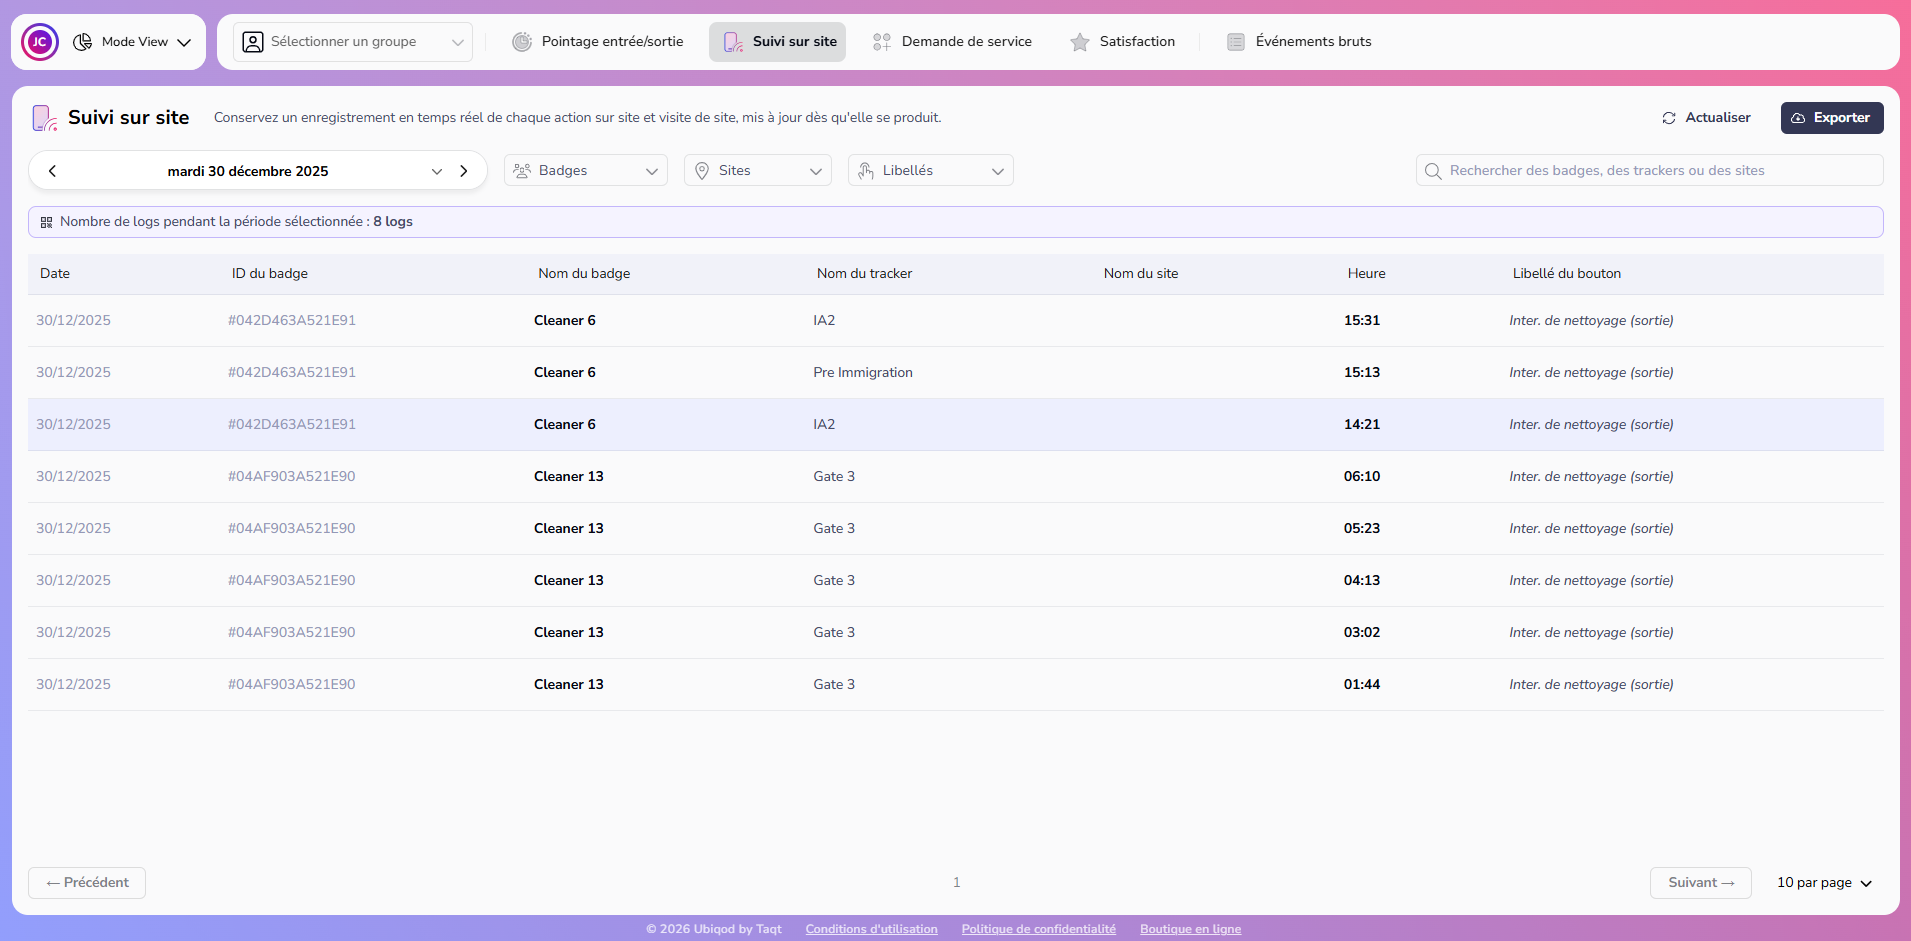Click the grid icon in logs count banner

(47, 222)
